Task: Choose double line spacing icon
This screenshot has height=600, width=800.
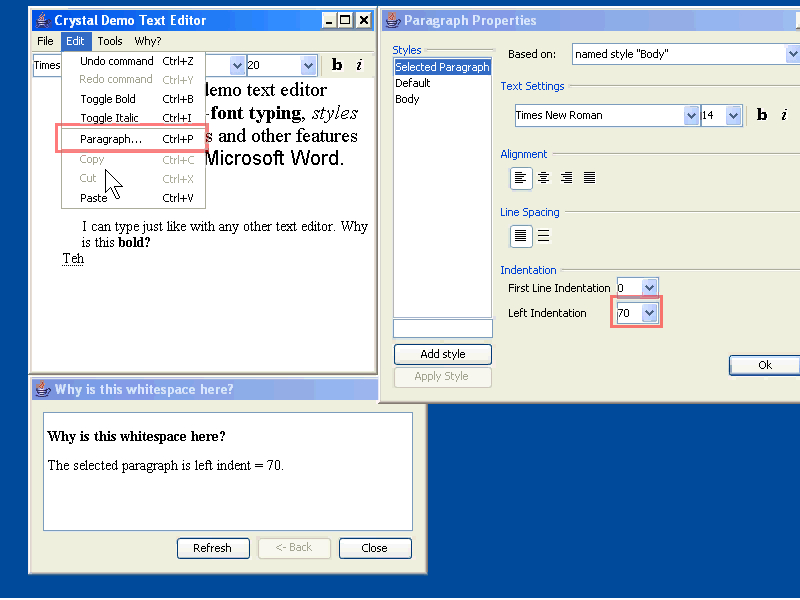Action: pos(544,236)
